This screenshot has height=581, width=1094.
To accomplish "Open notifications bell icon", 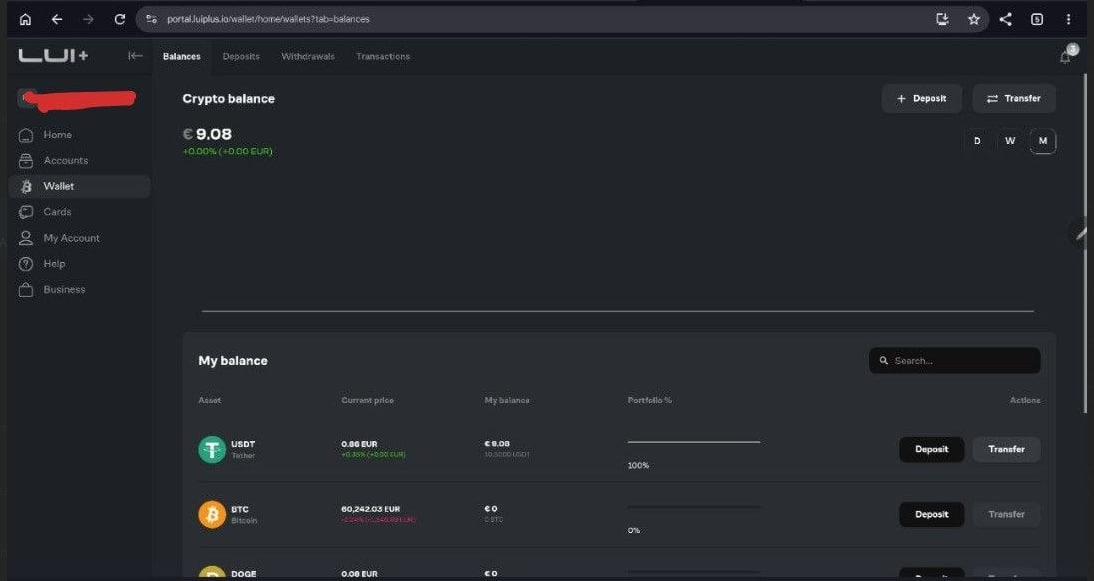I will click(x=1065, y=56).
